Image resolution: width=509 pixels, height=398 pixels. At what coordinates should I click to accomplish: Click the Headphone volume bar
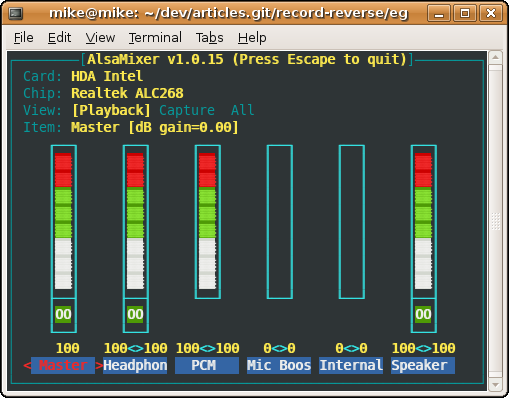136,221
